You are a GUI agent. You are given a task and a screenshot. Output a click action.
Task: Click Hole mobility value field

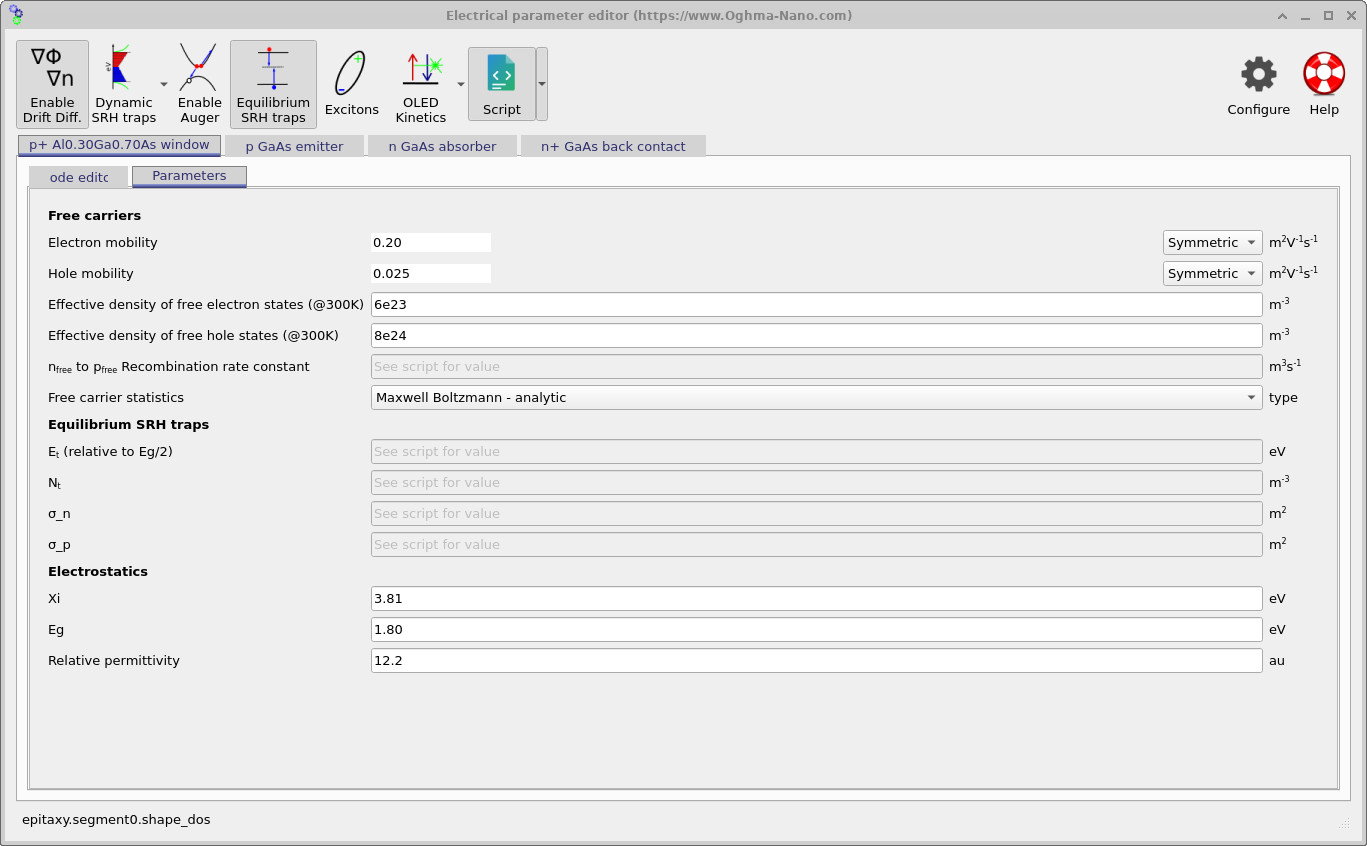click(x=431, y=273)
